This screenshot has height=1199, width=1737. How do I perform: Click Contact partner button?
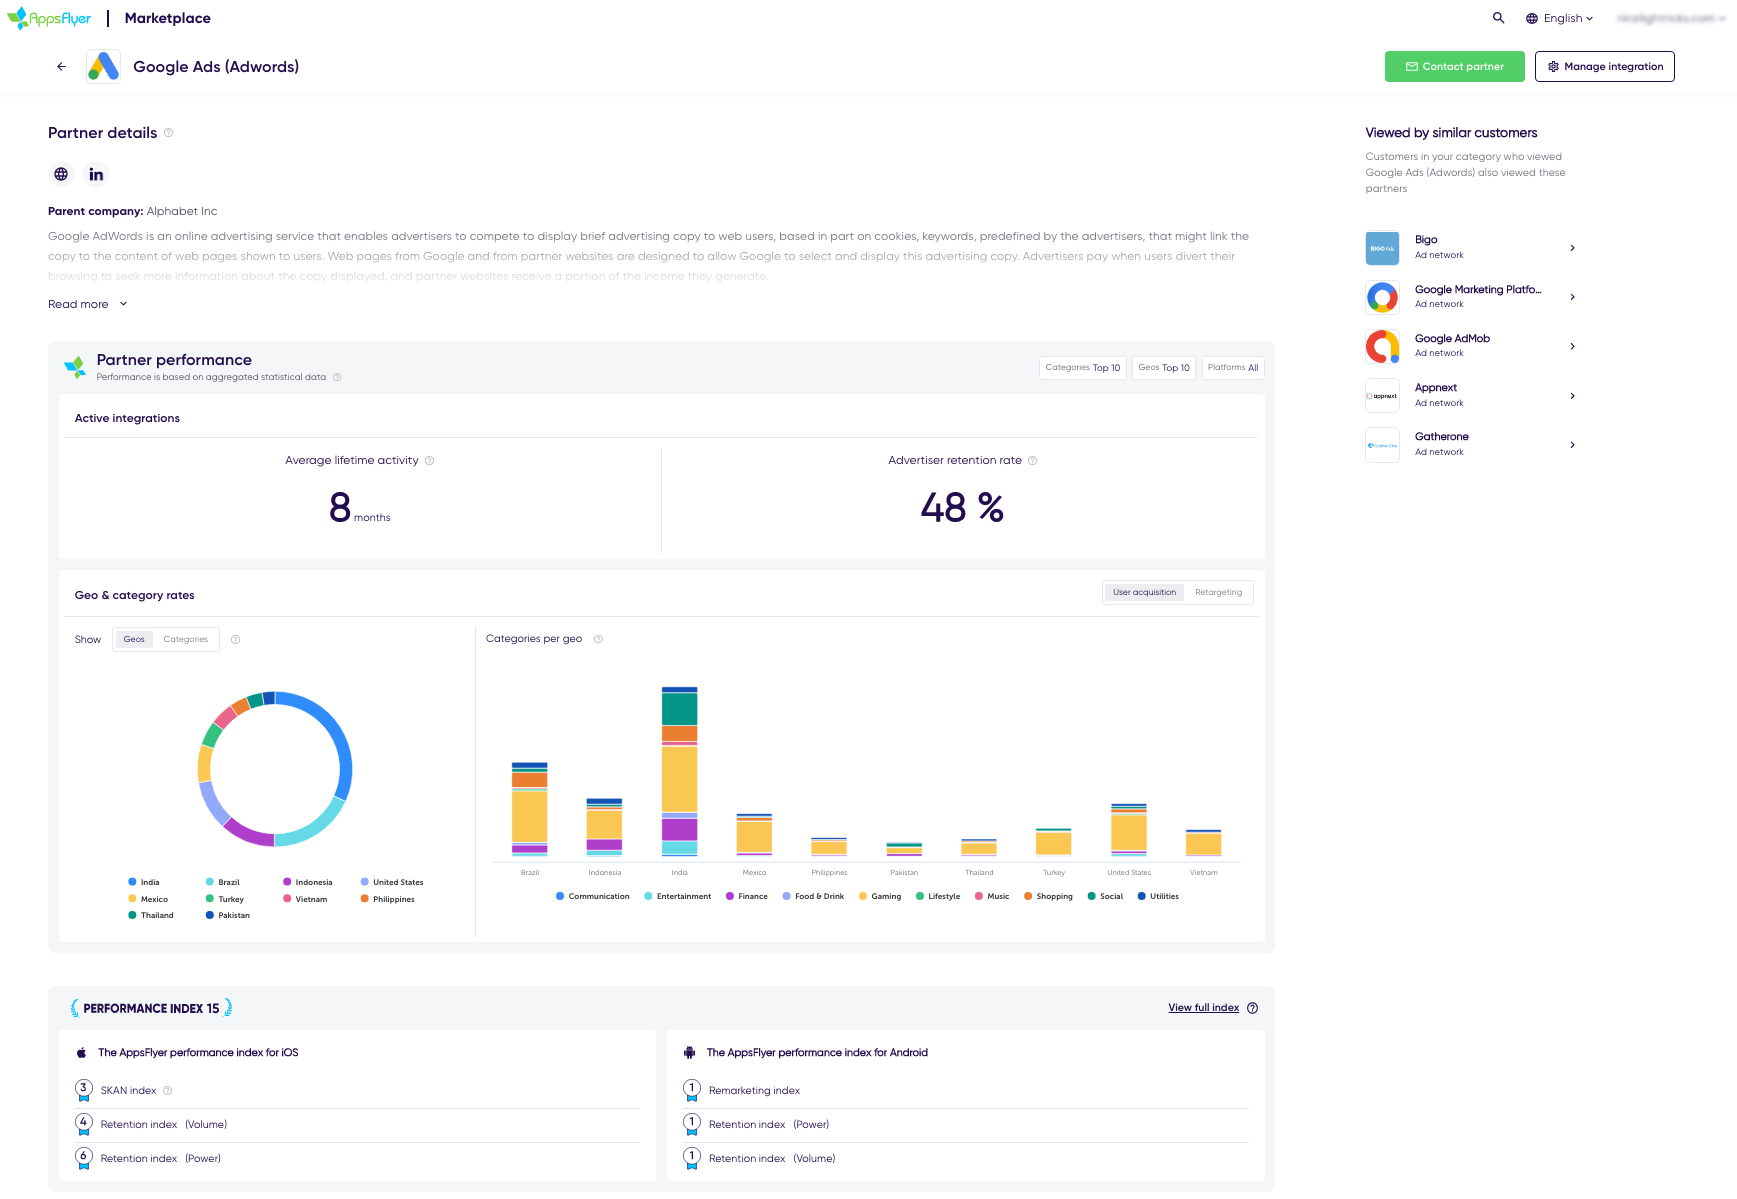[1454, 66]
